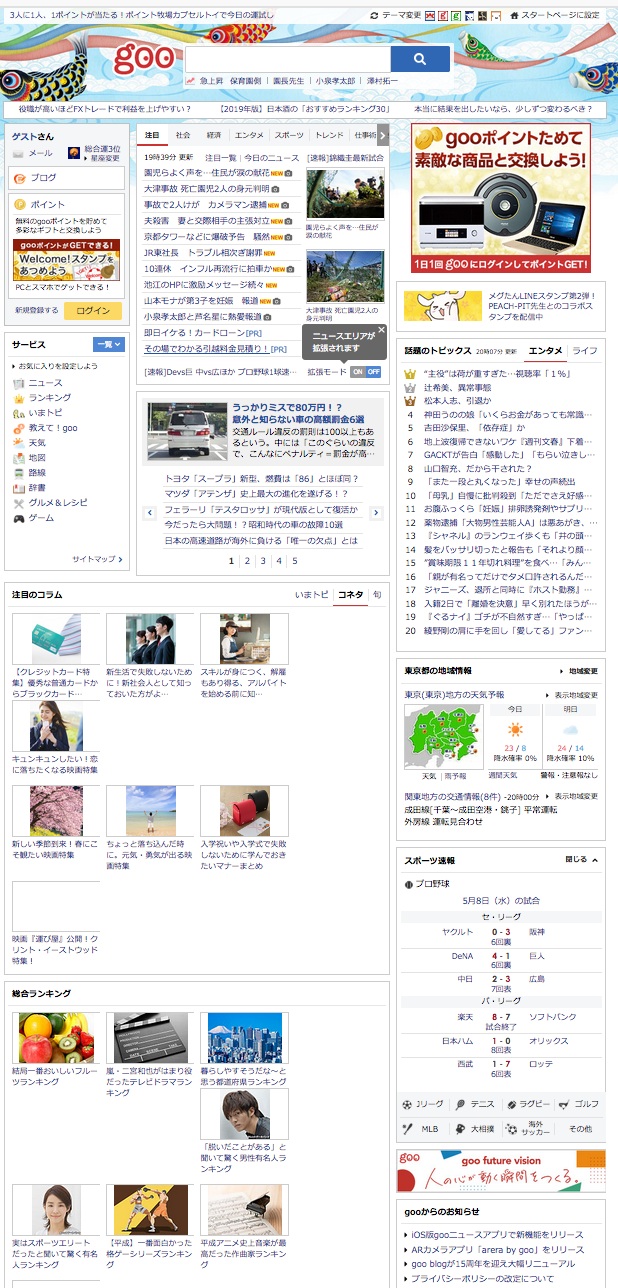This screenshot has height=1288, width=618.
Task: Select the エンタメ news tab
Action: tap(250, 135)
